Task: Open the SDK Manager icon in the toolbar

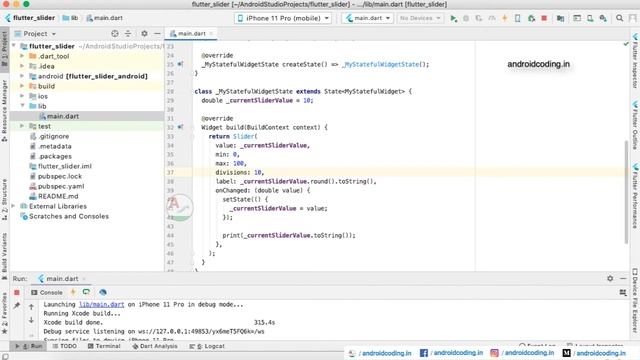Action: click(603, 18)
